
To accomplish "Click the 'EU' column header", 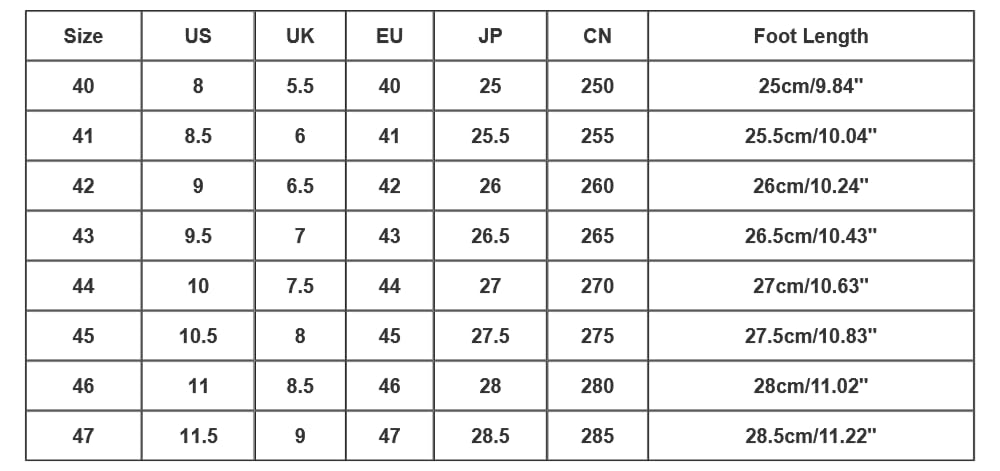I will [x=389, y=37].
